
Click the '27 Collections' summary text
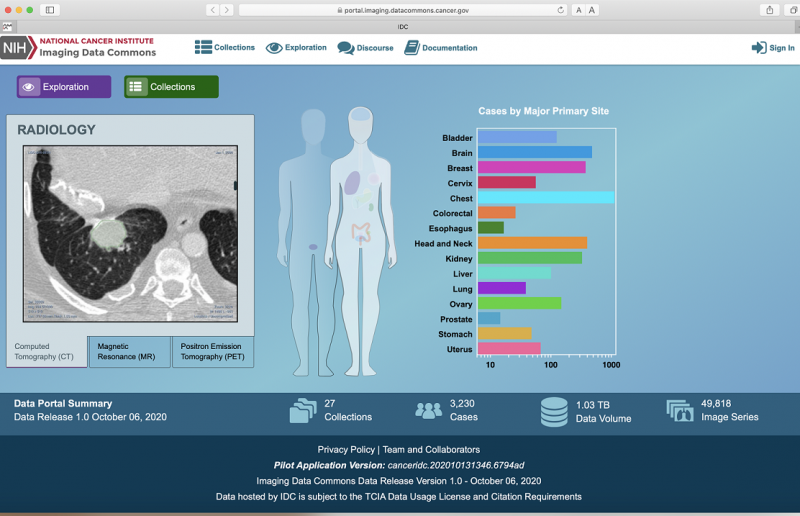(348, 410)
